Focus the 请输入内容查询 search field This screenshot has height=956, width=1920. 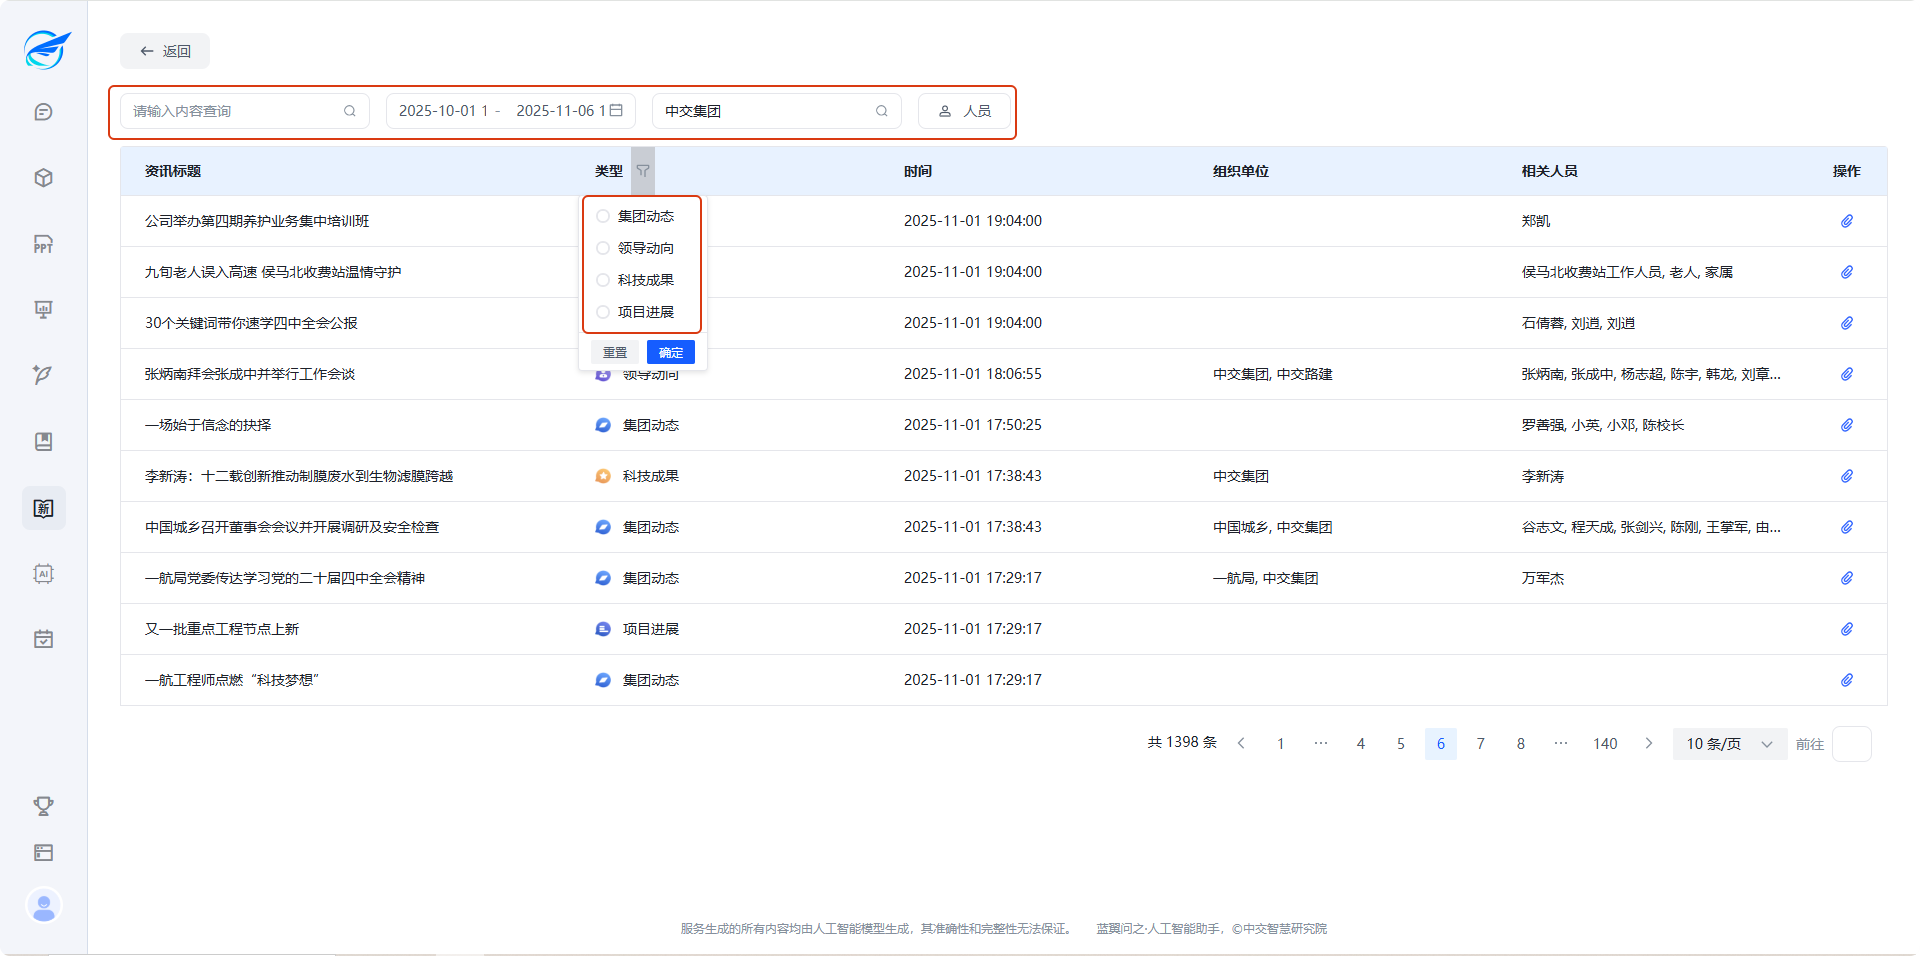point(245,111)
